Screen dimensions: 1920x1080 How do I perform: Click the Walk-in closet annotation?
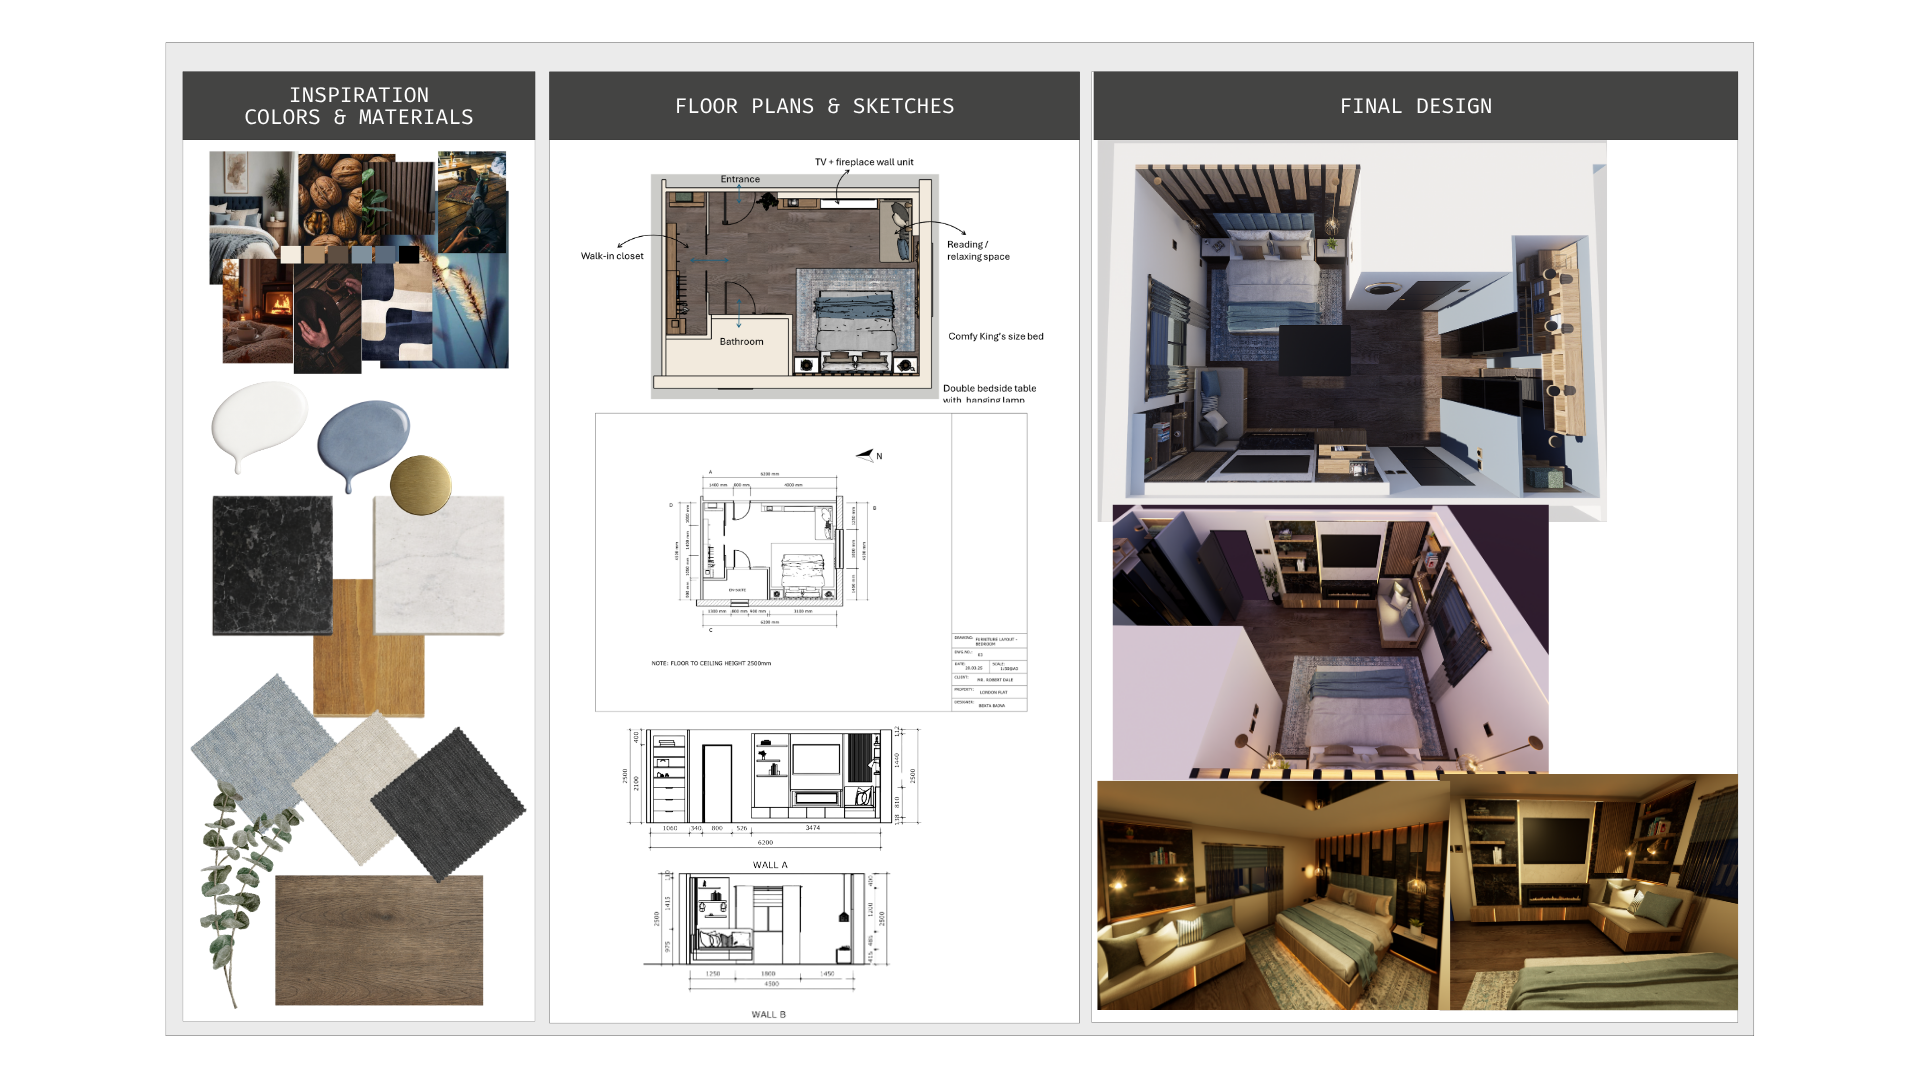(x=612, y=256)
